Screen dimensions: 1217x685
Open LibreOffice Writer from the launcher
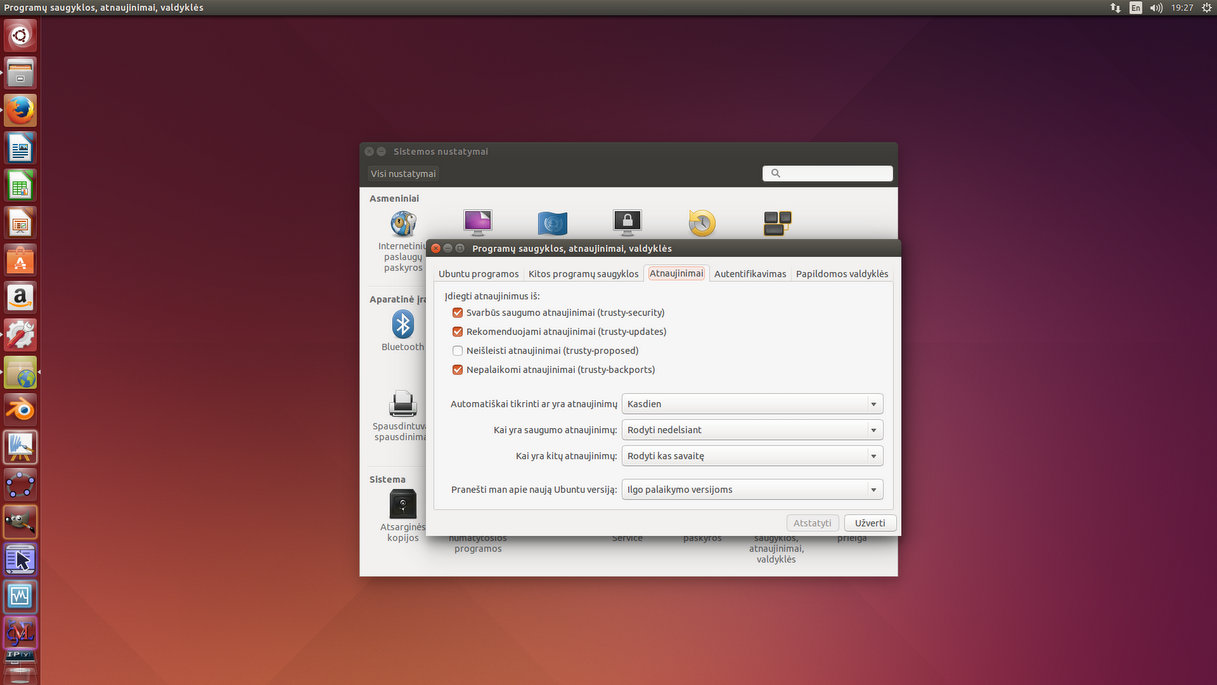point(20,148)
